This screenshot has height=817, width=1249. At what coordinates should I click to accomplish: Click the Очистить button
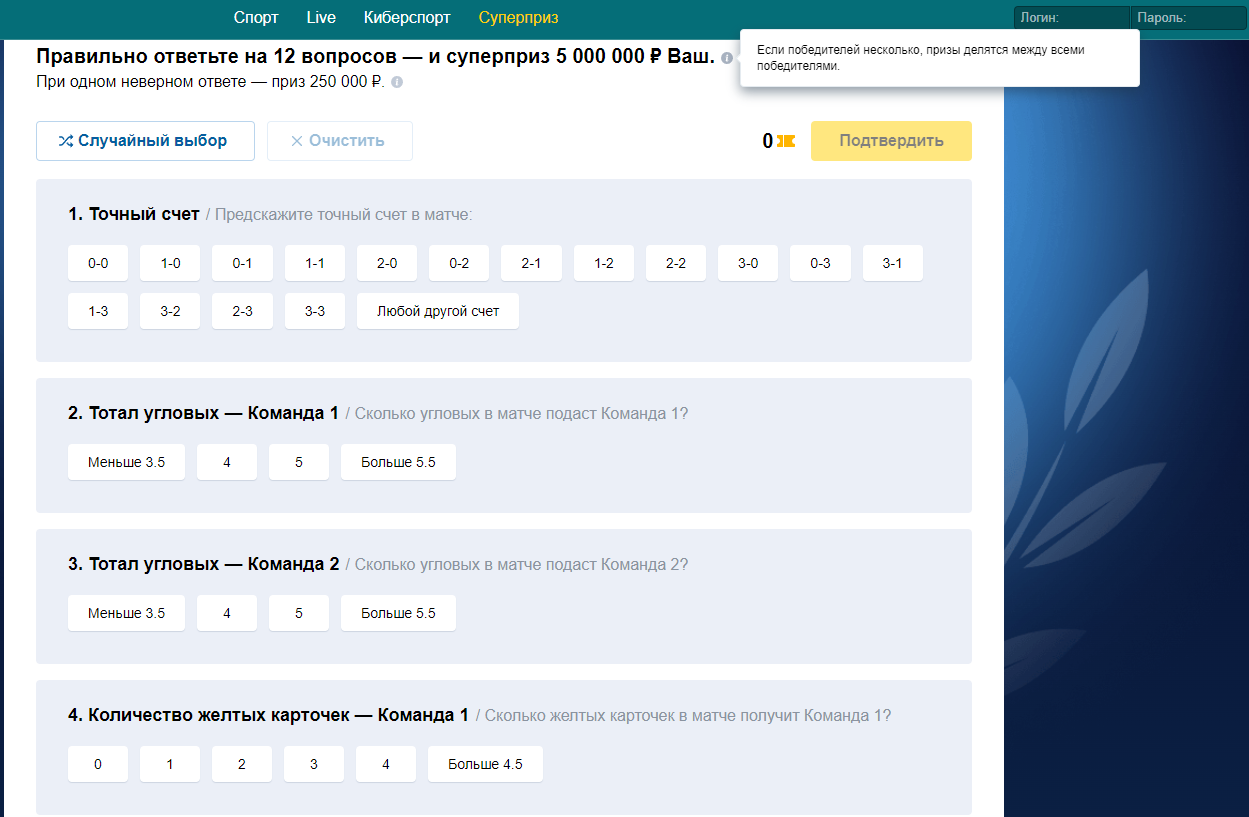pos(340,141)
